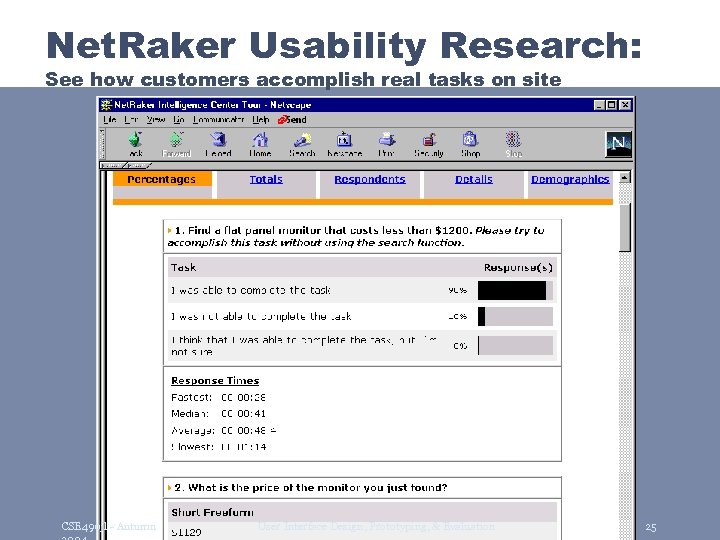Viewport: 720px width, 540px height.
Task: Open the Help menu
Action: point(260,120)
